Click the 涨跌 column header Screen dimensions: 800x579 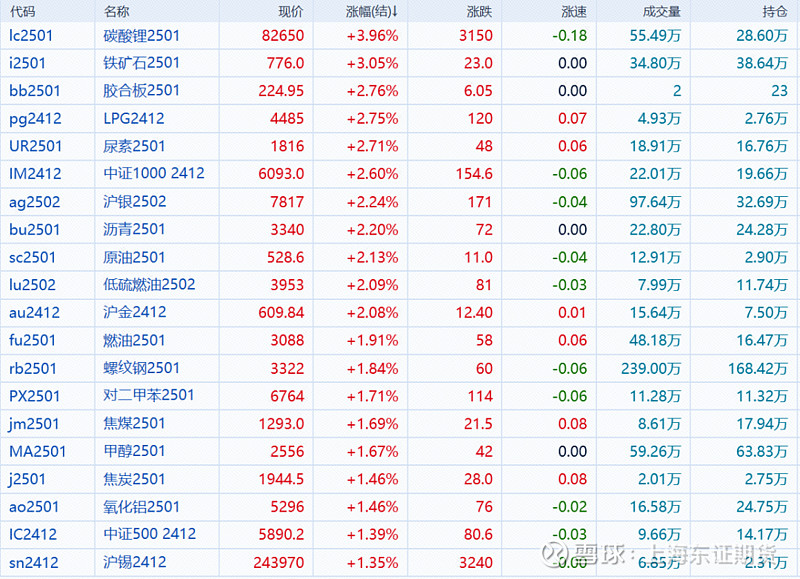(479, 11)
